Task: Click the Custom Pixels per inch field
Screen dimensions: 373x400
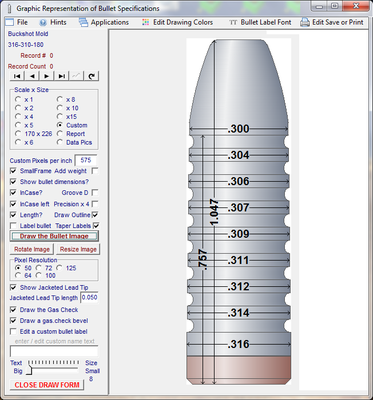Action: pos(86,160)
